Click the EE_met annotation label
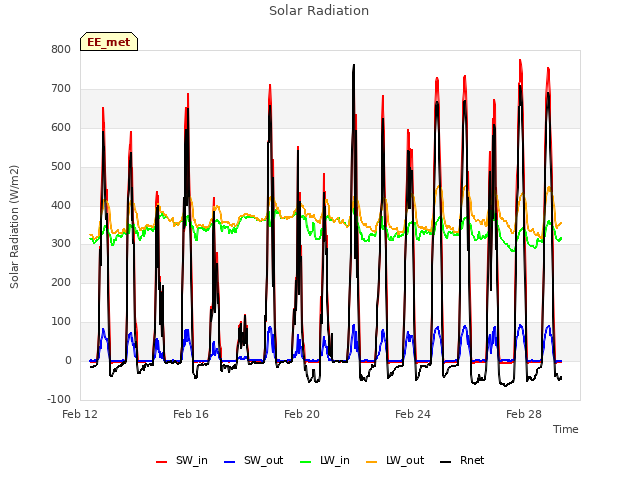Screen dimensions: 640x480 coord(109,42)
